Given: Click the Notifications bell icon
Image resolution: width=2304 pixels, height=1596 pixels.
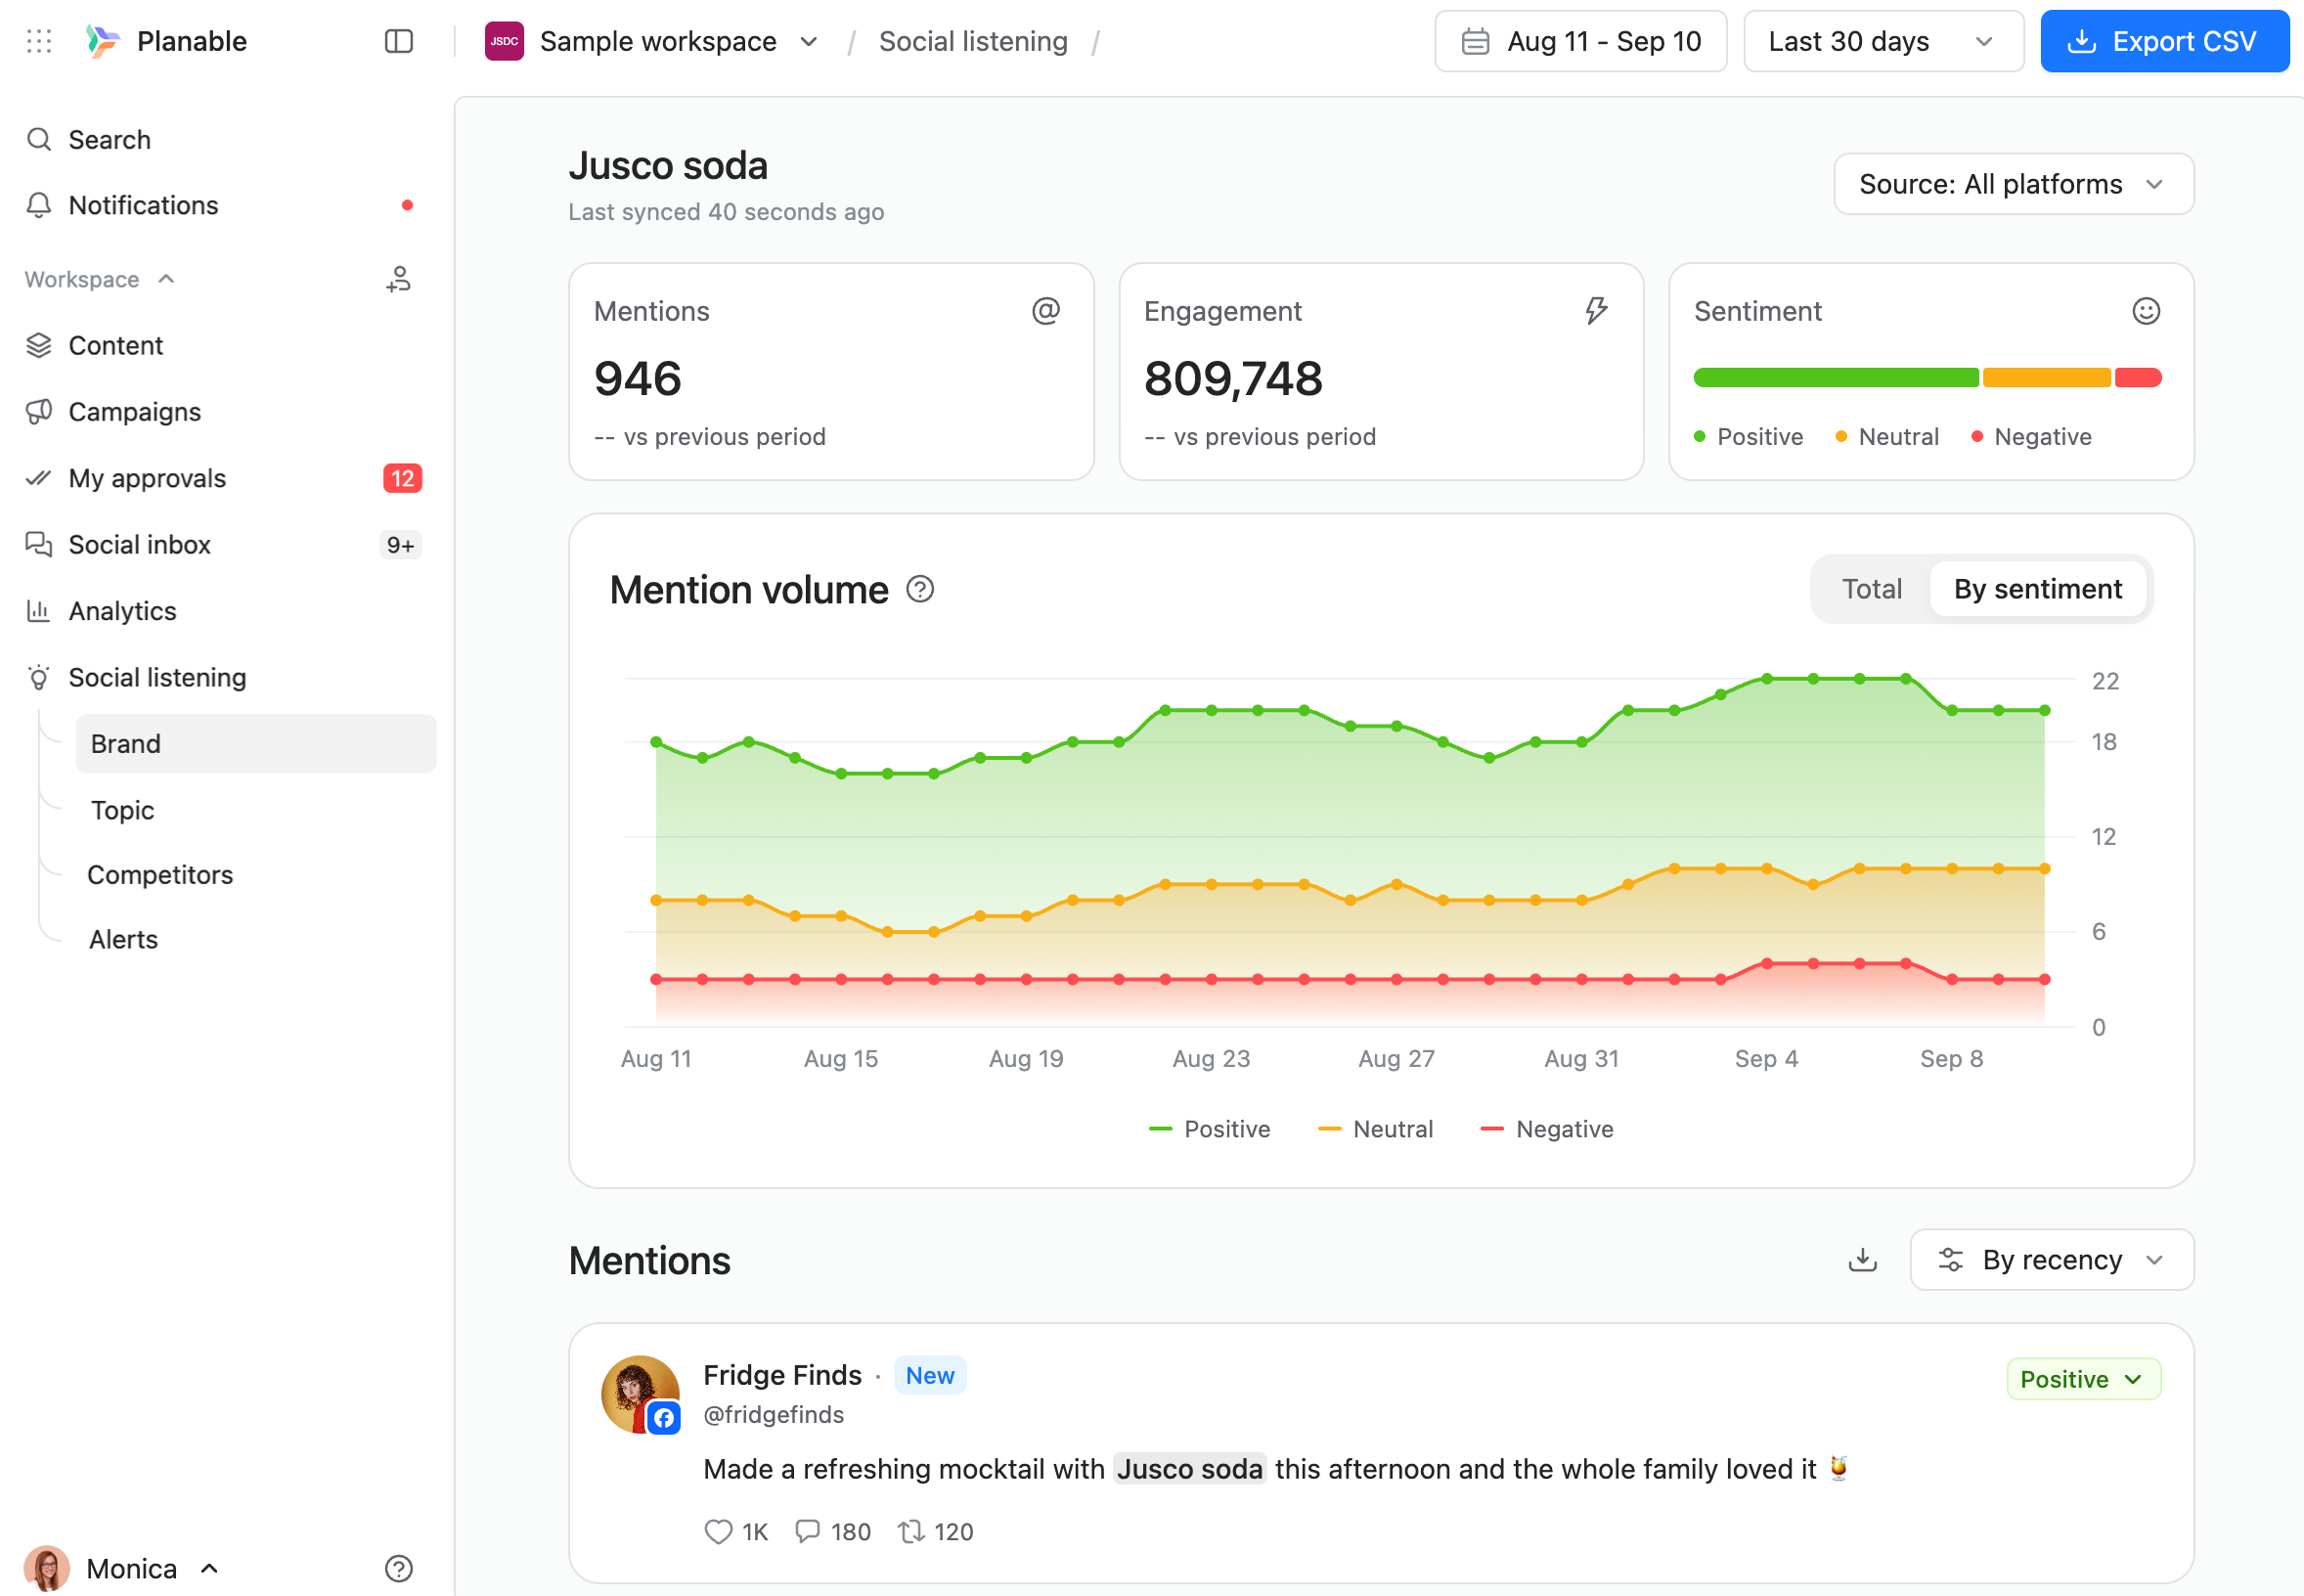Looking at the screenshot, I should coord(39,205).
